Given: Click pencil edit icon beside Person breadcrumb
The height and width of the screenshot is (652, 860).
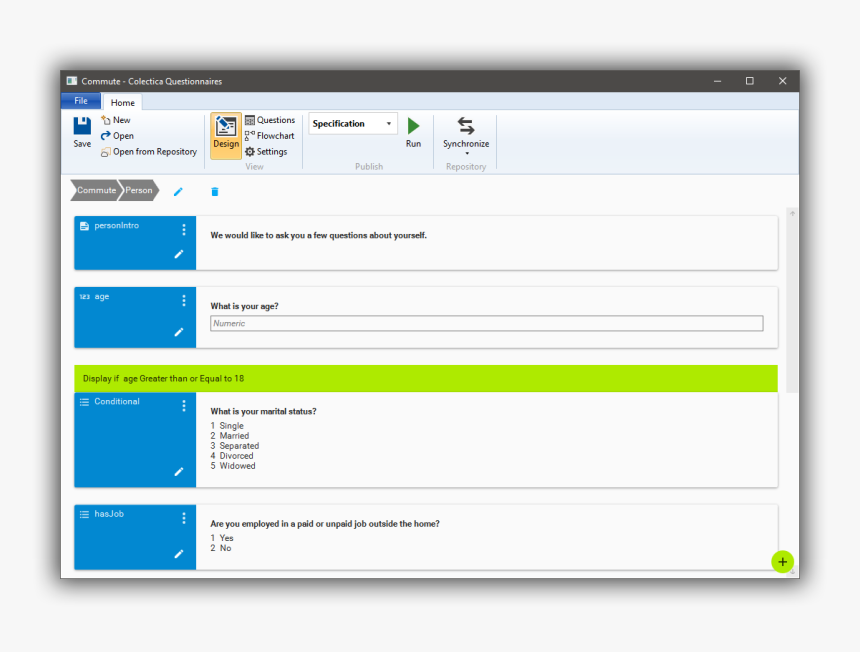Looking at the screenshot, I should click(178, 191).
